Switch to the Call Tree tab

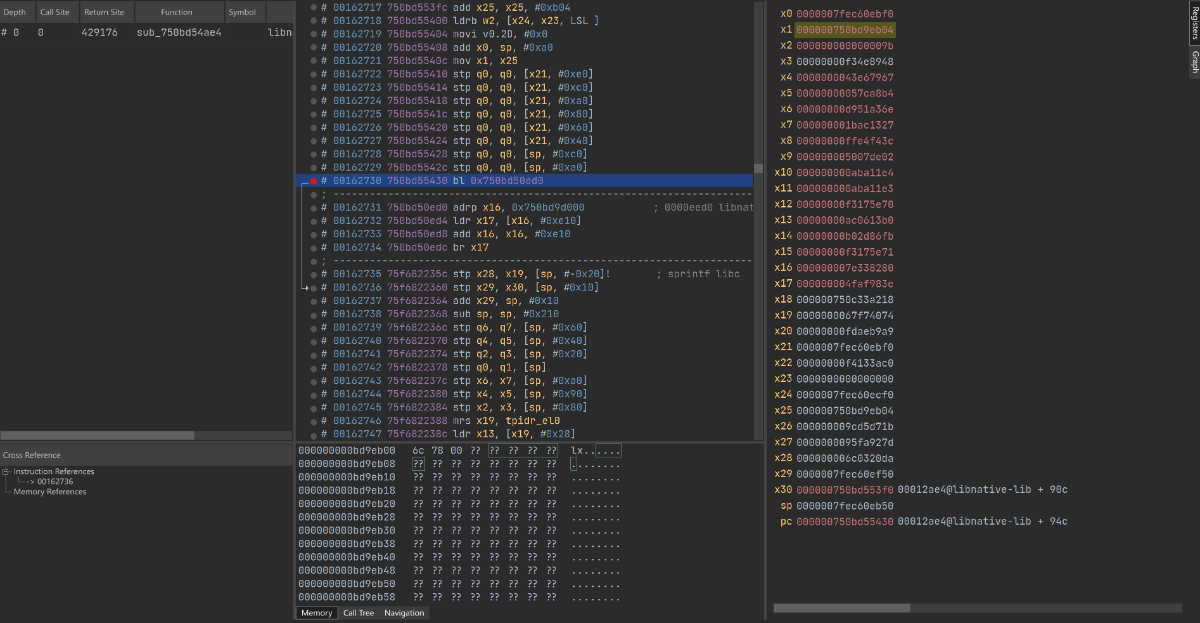[x=358, y=613]
